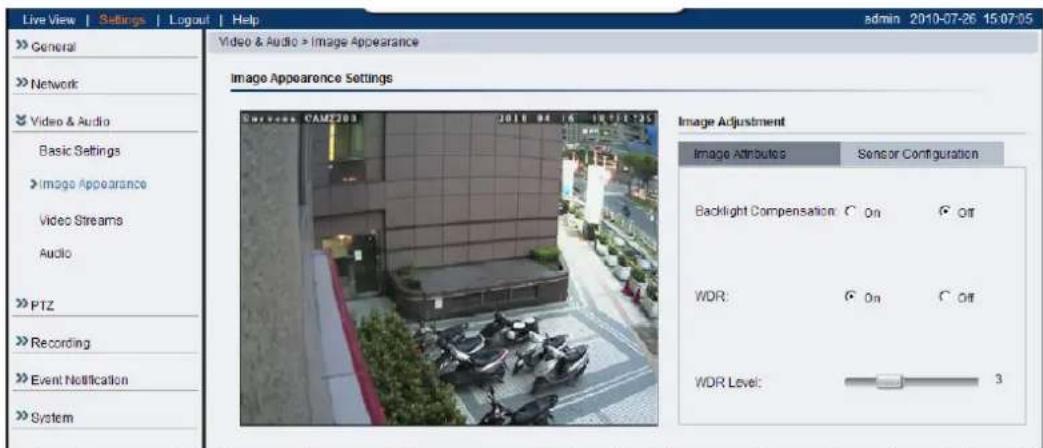
Task: Open Basic Settings submenu item
Action: 80,151
